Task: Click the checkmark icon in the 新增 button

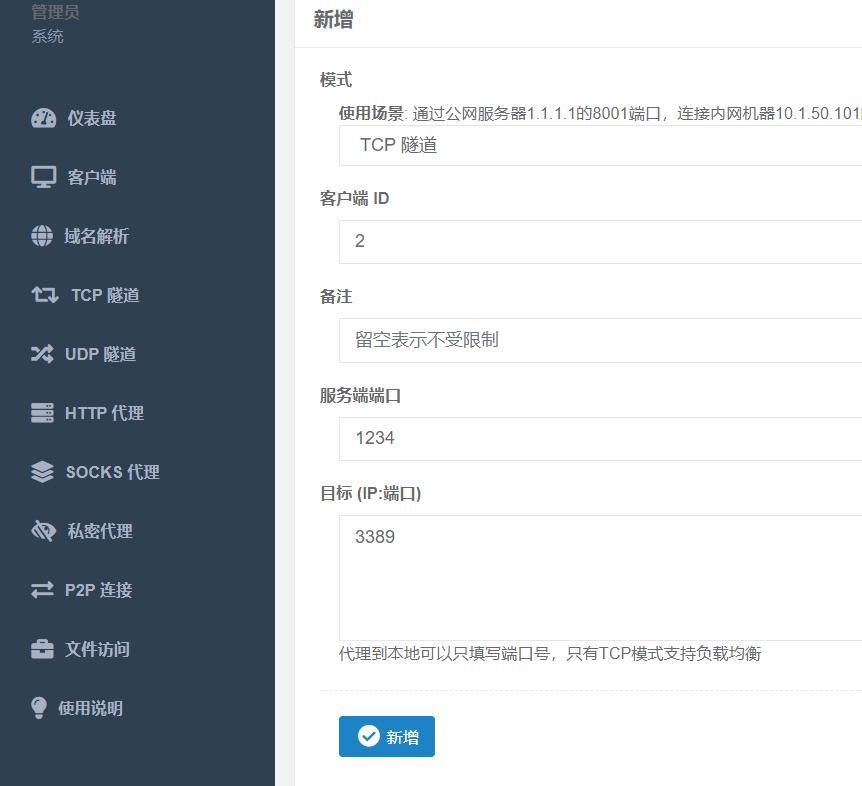Action: click(369, 736)
